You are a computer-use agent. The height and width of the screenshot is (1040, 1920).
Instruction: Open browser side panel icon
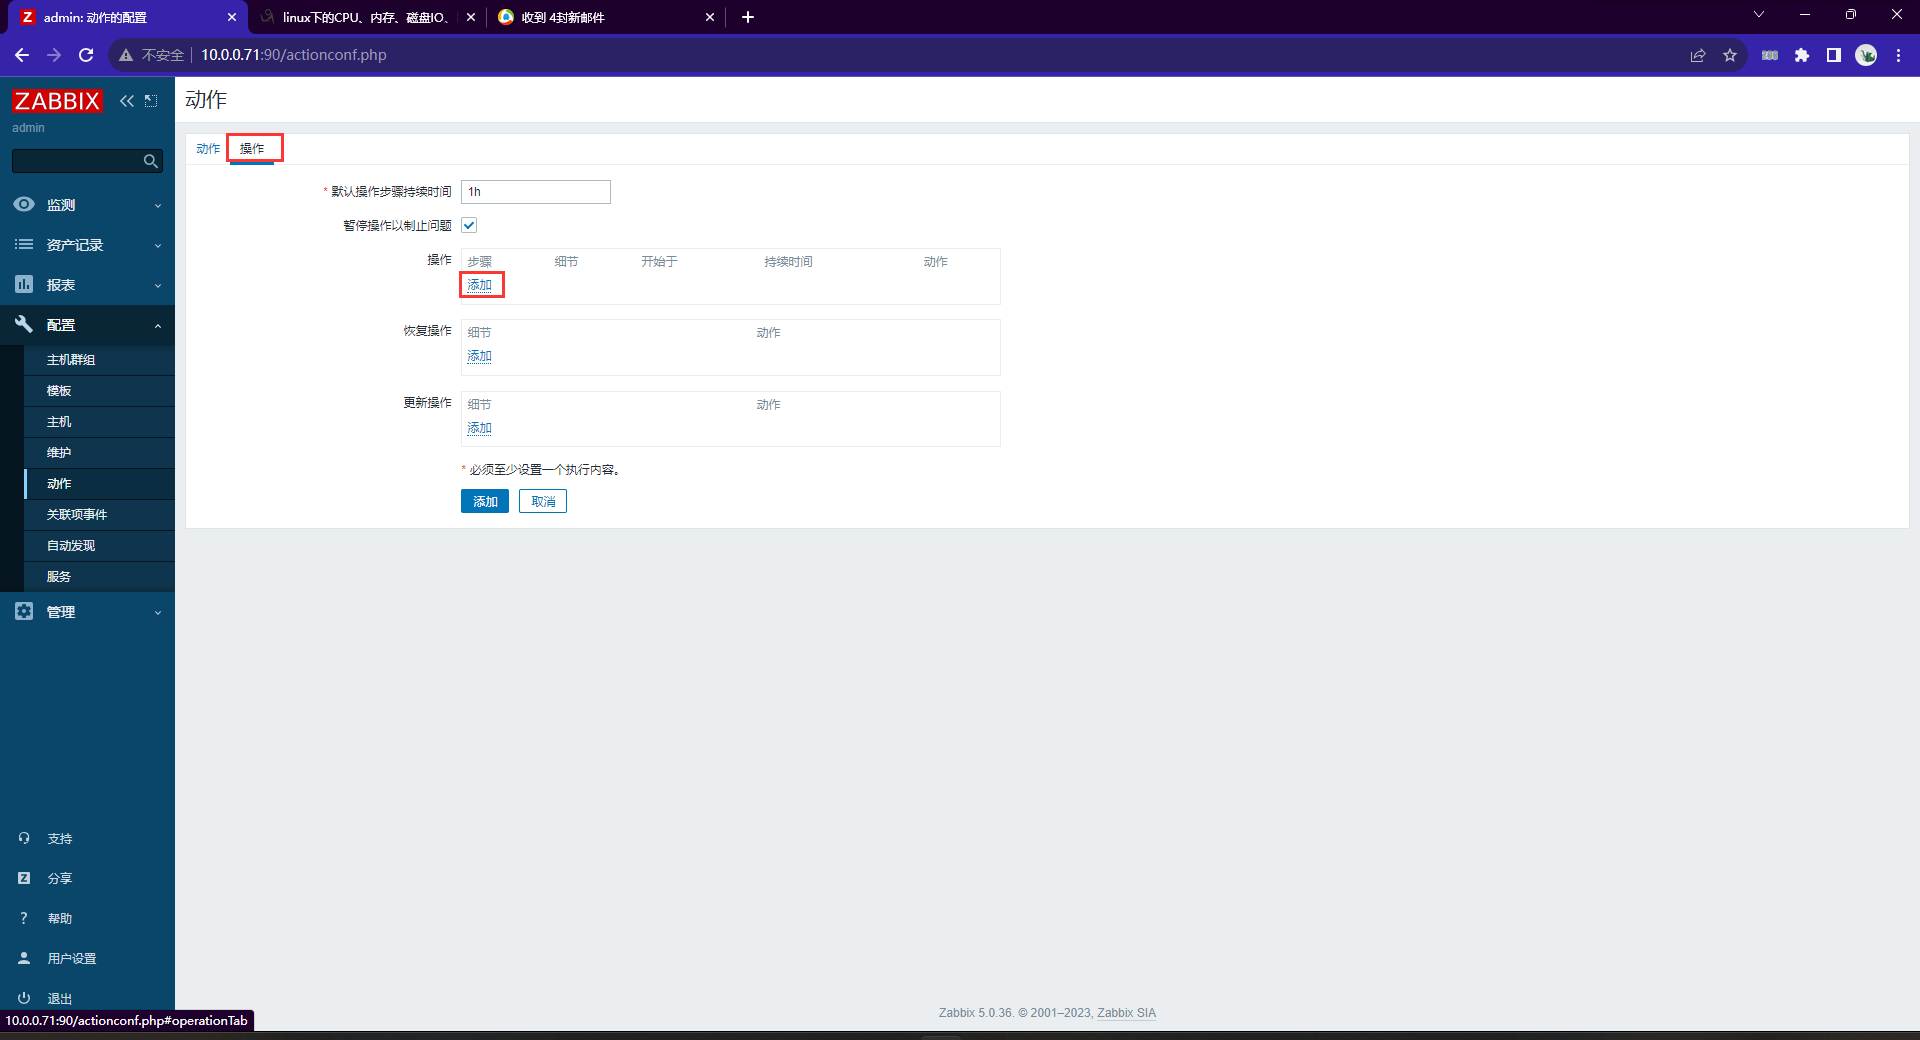coord(1834,55)
